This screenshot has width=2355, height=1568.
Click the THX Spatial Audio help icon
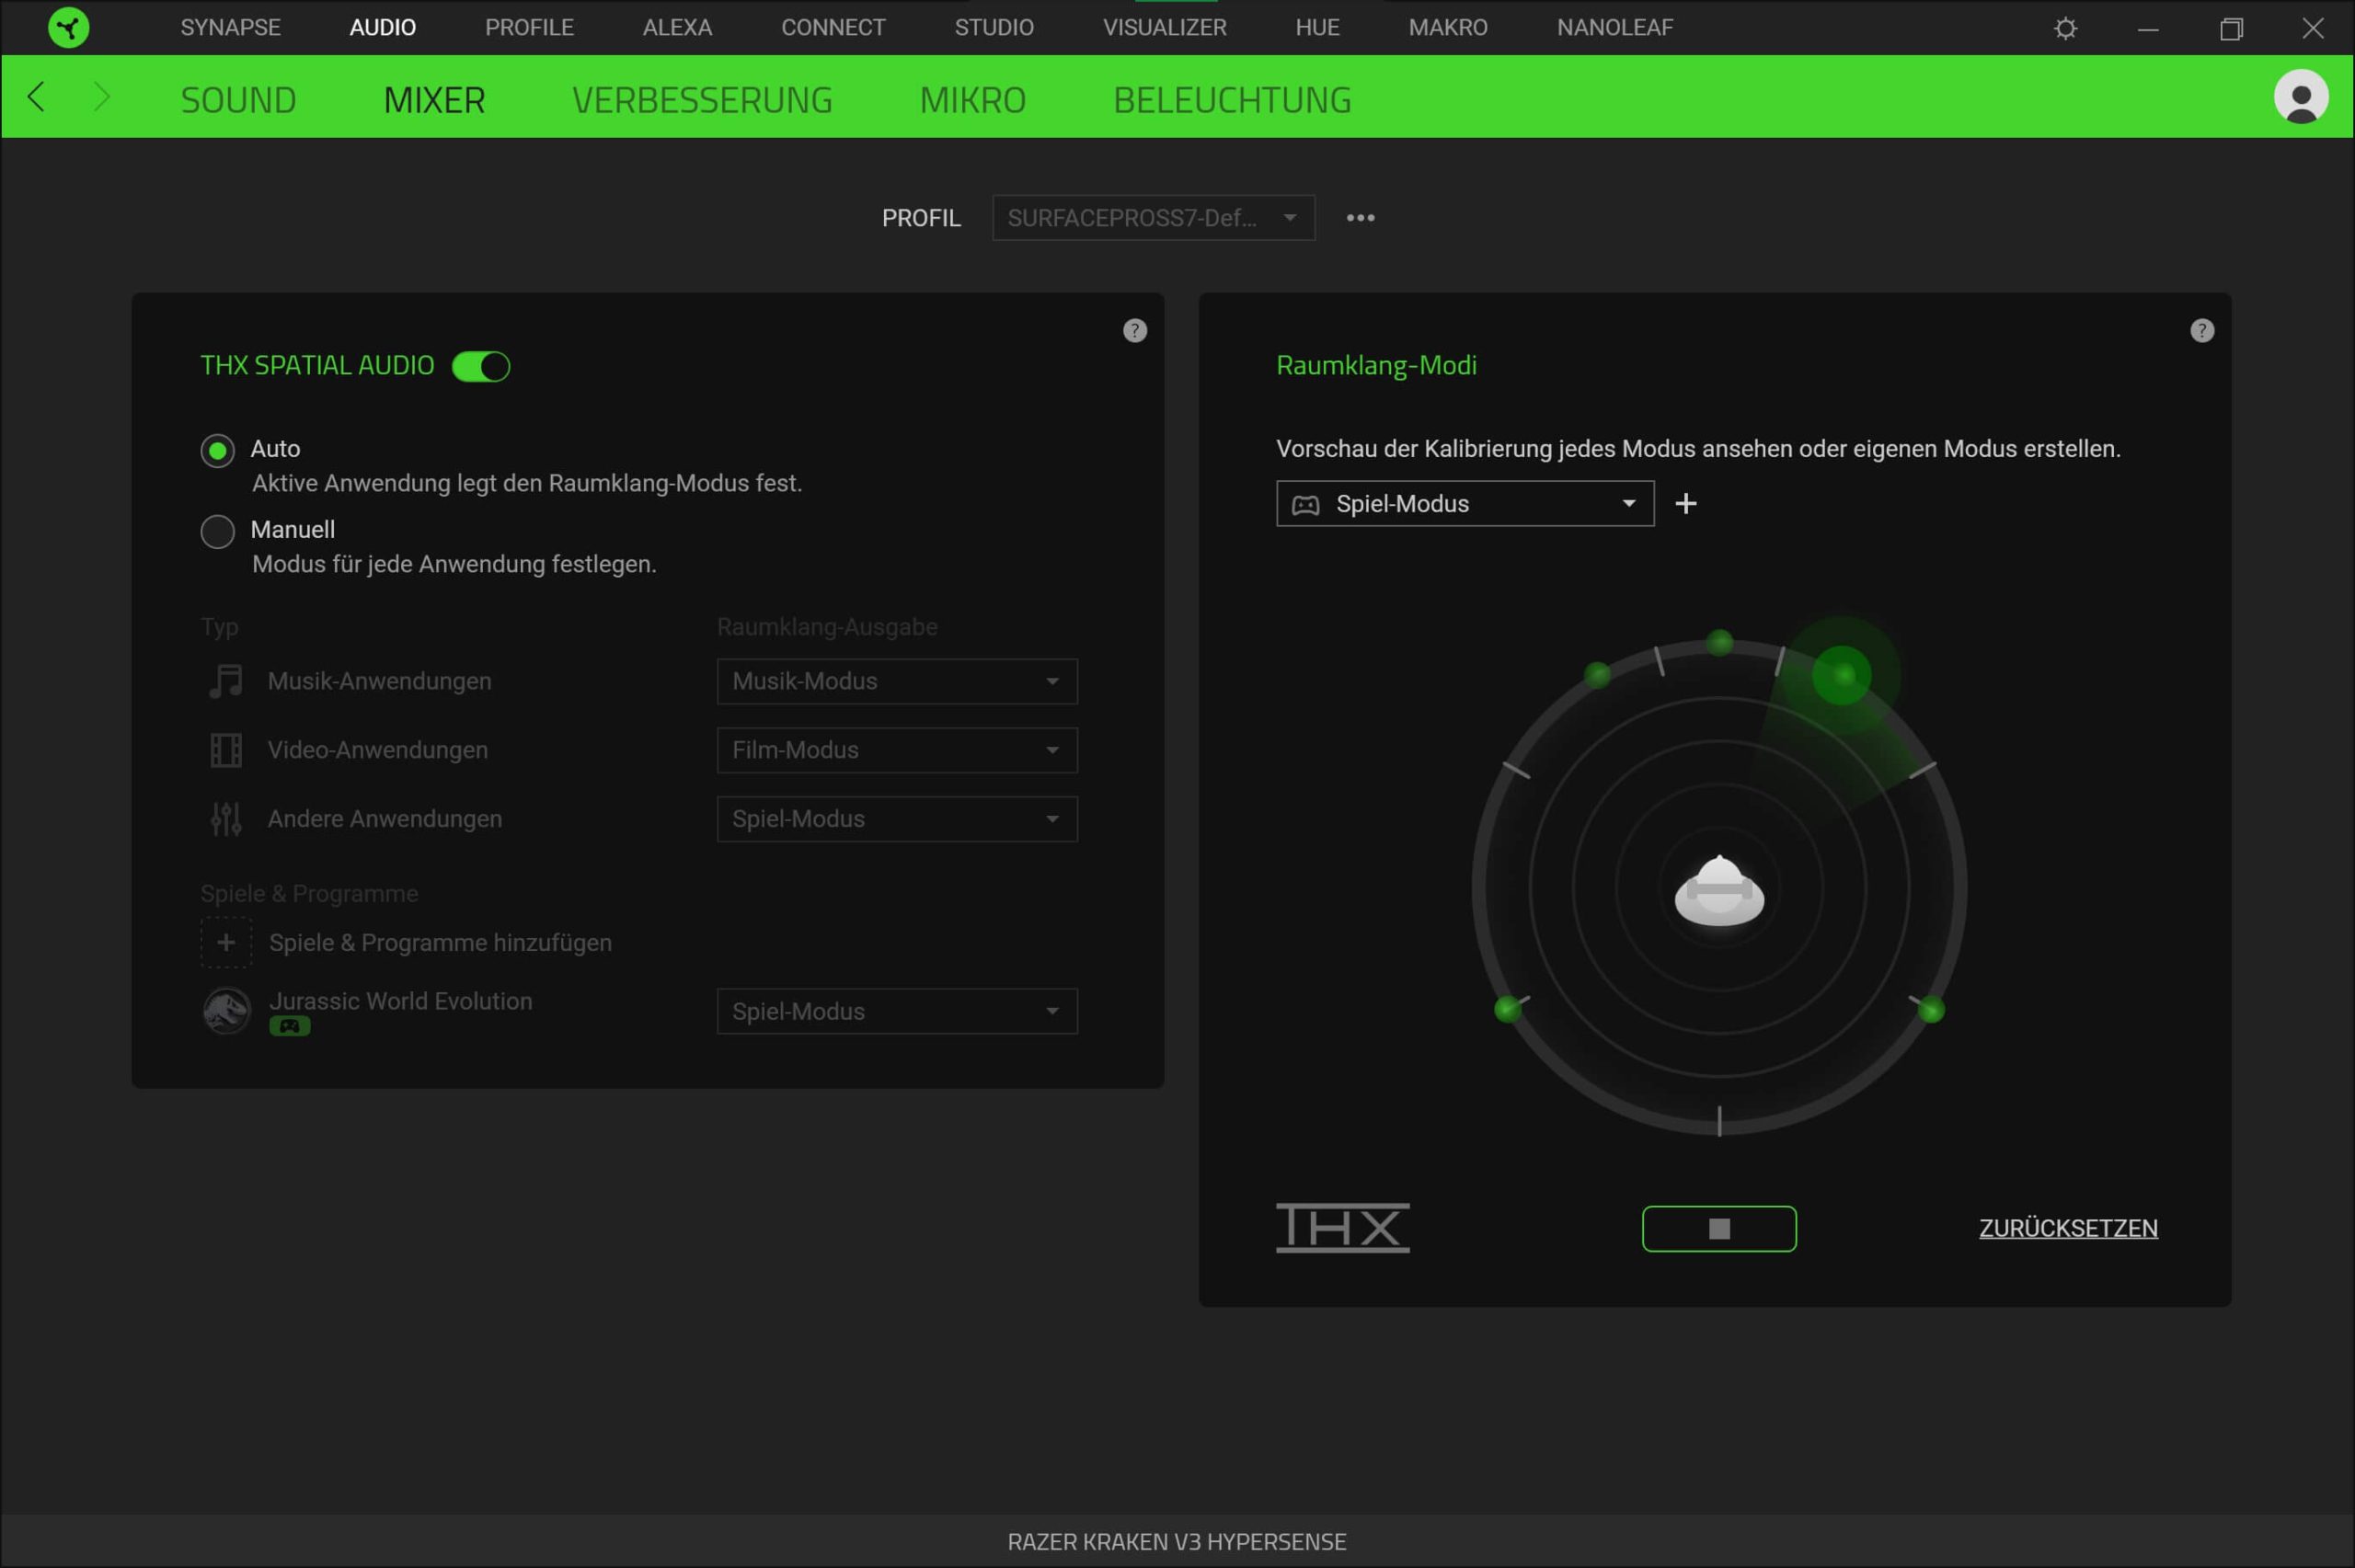pos(1134,331)
